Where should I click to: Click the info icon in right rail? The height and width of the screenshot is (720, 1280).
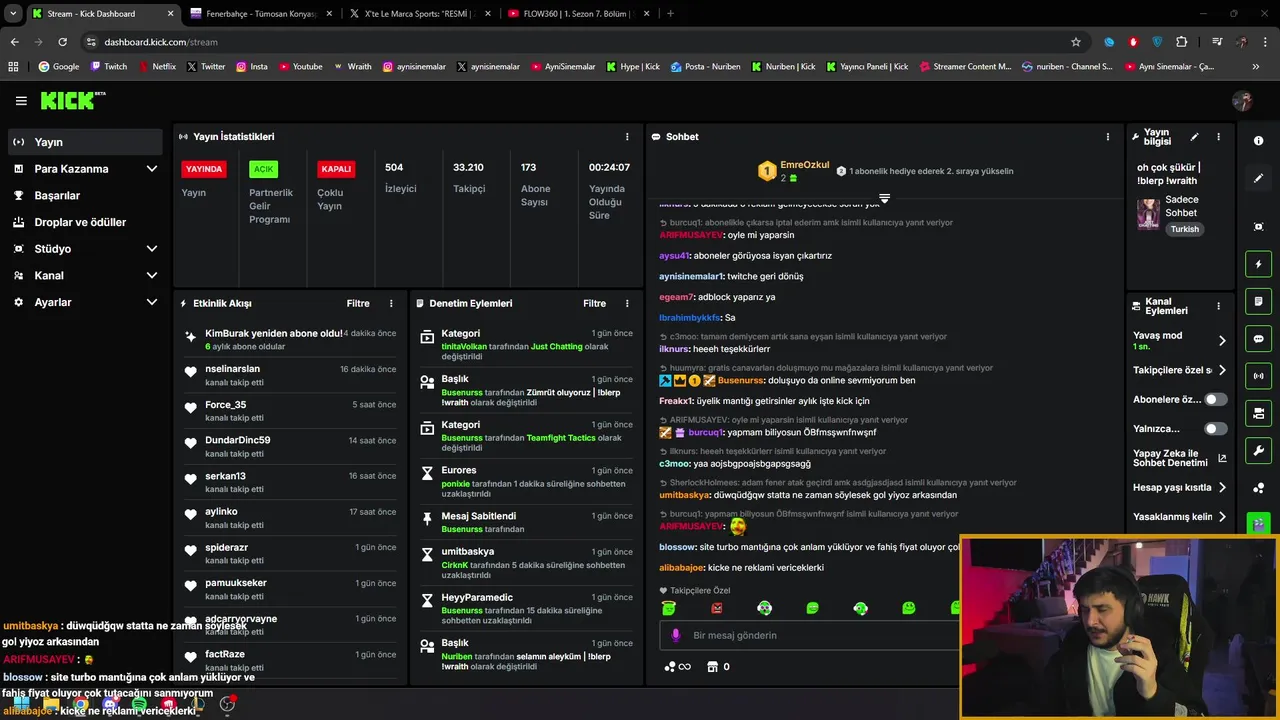(x=1258, y=141)
